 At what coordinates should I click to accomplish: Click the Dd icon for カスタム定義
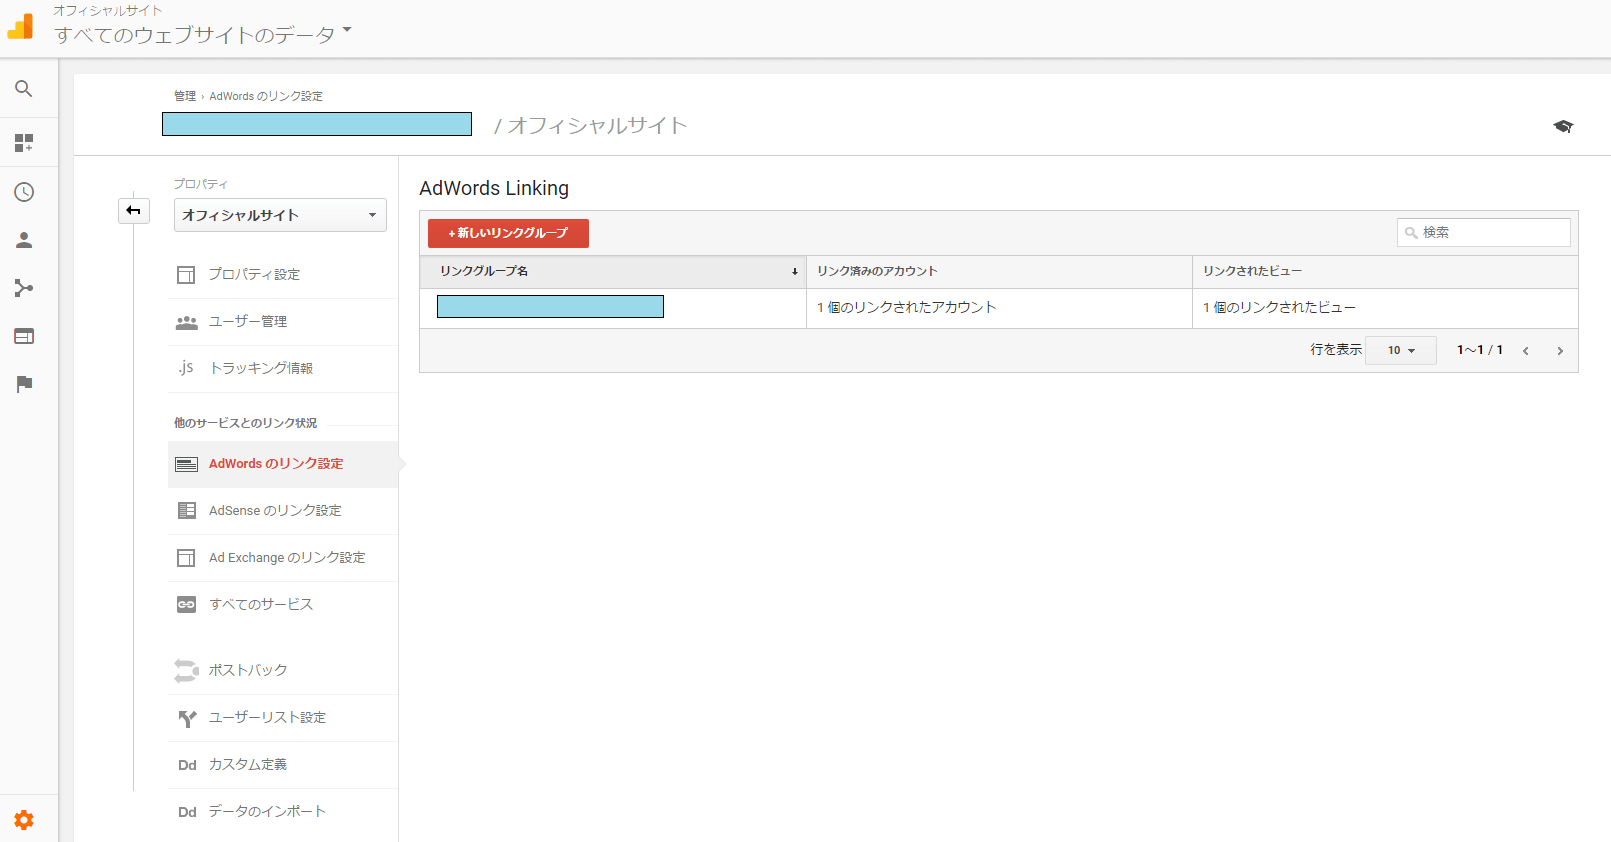click(187, 765)
